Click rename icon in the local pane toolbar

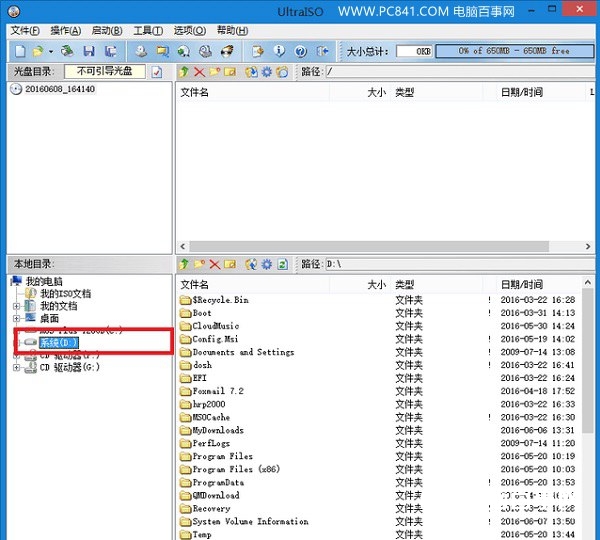point(230,264)
